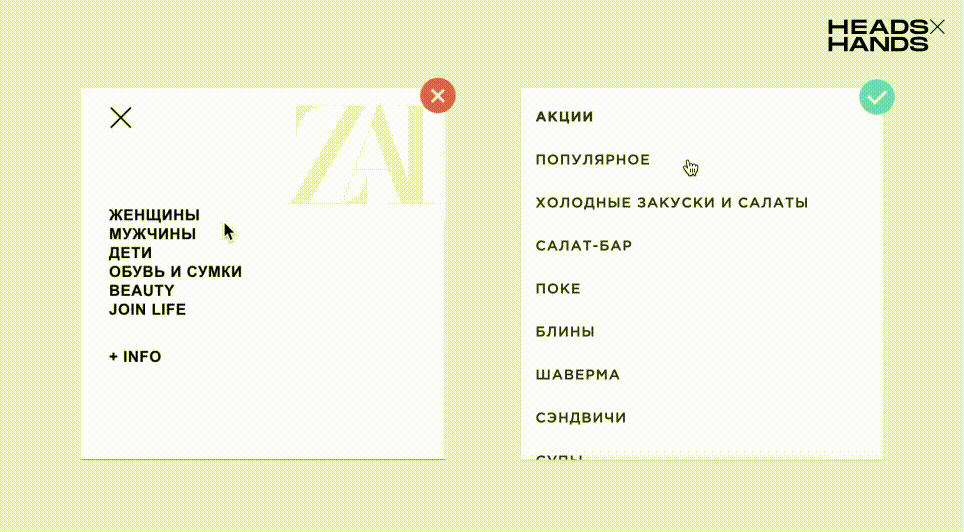
Task: Click the green checkmark badge
Action: (x=877, y=97)
